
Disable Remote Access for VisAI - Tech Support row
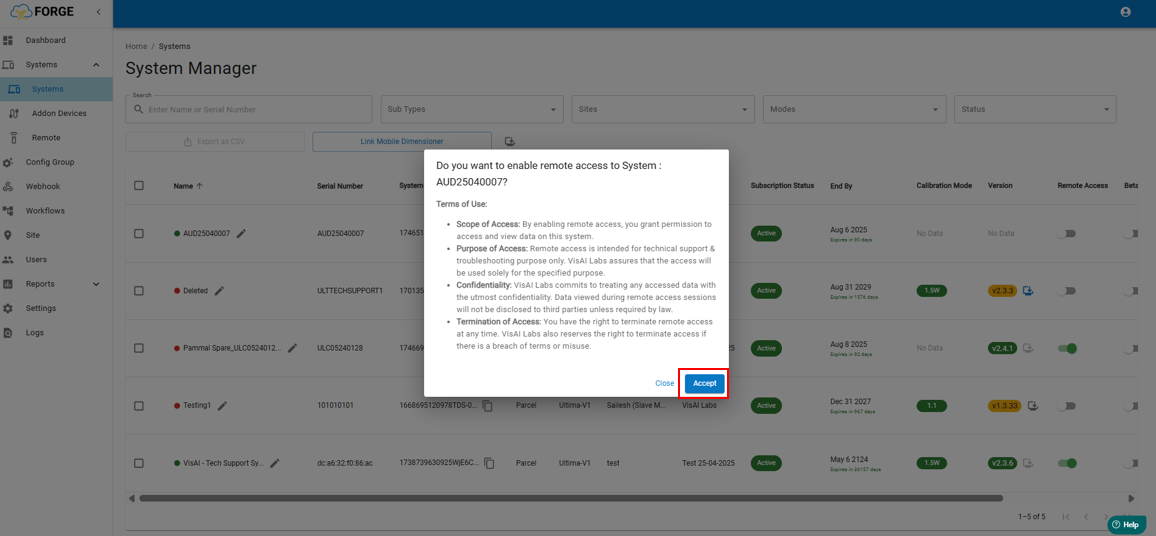1067,463
